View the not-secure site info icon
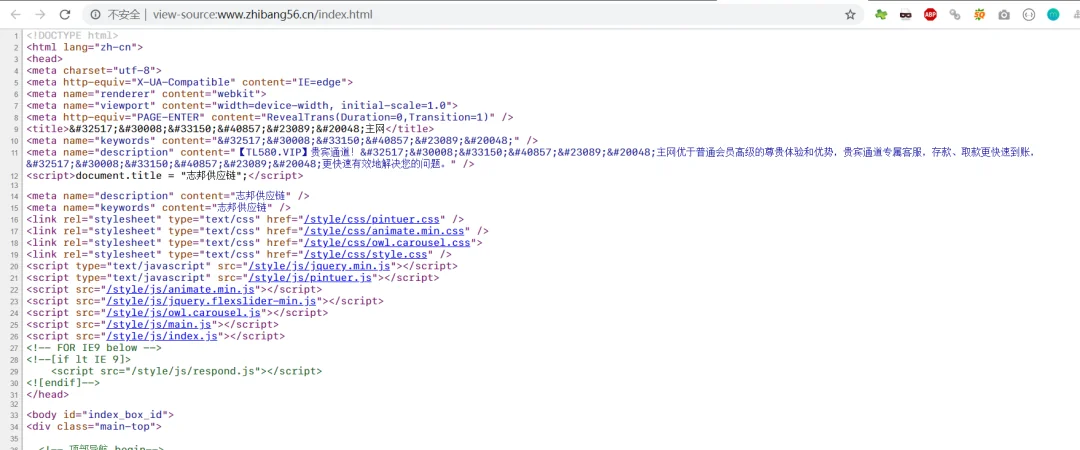This screenshot has width=1080, height=450. [95, 14]
